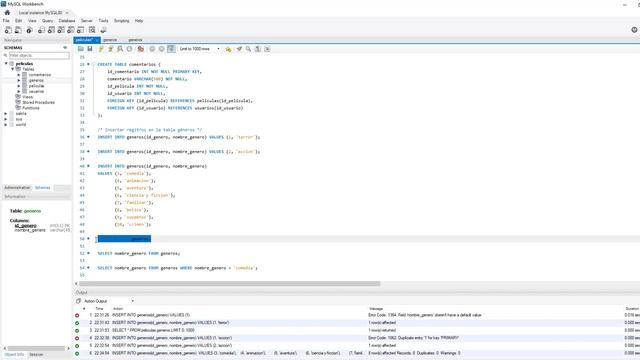Click the highlighted selection on line 50
The width and height of the screenshot is (640, 360).
tap(124, 239)
